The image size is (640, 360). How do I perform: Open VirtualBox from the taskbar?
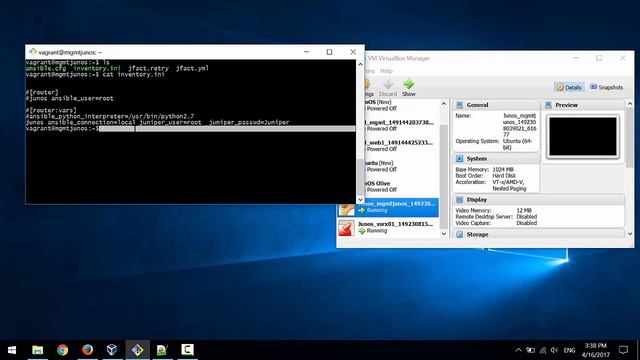point(112,350)
